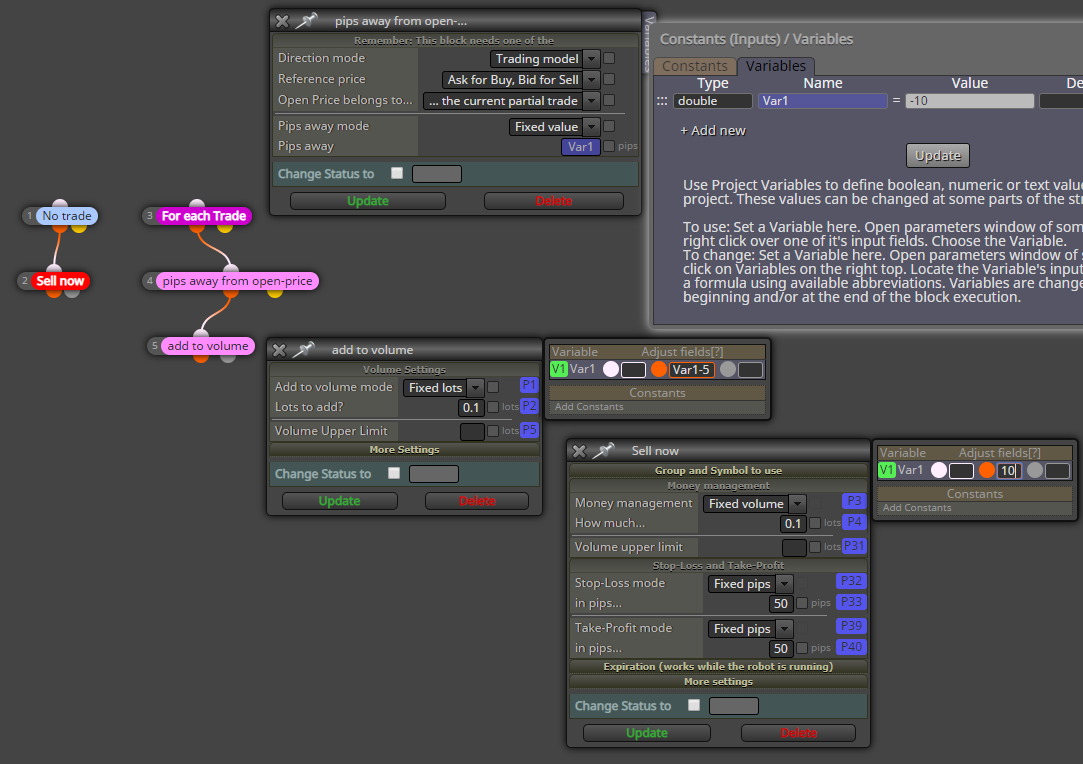Click the orange circle next to Var1-5 field
Image resolution: width=1083 pixels, height=764 pixels.
point(658,369)
